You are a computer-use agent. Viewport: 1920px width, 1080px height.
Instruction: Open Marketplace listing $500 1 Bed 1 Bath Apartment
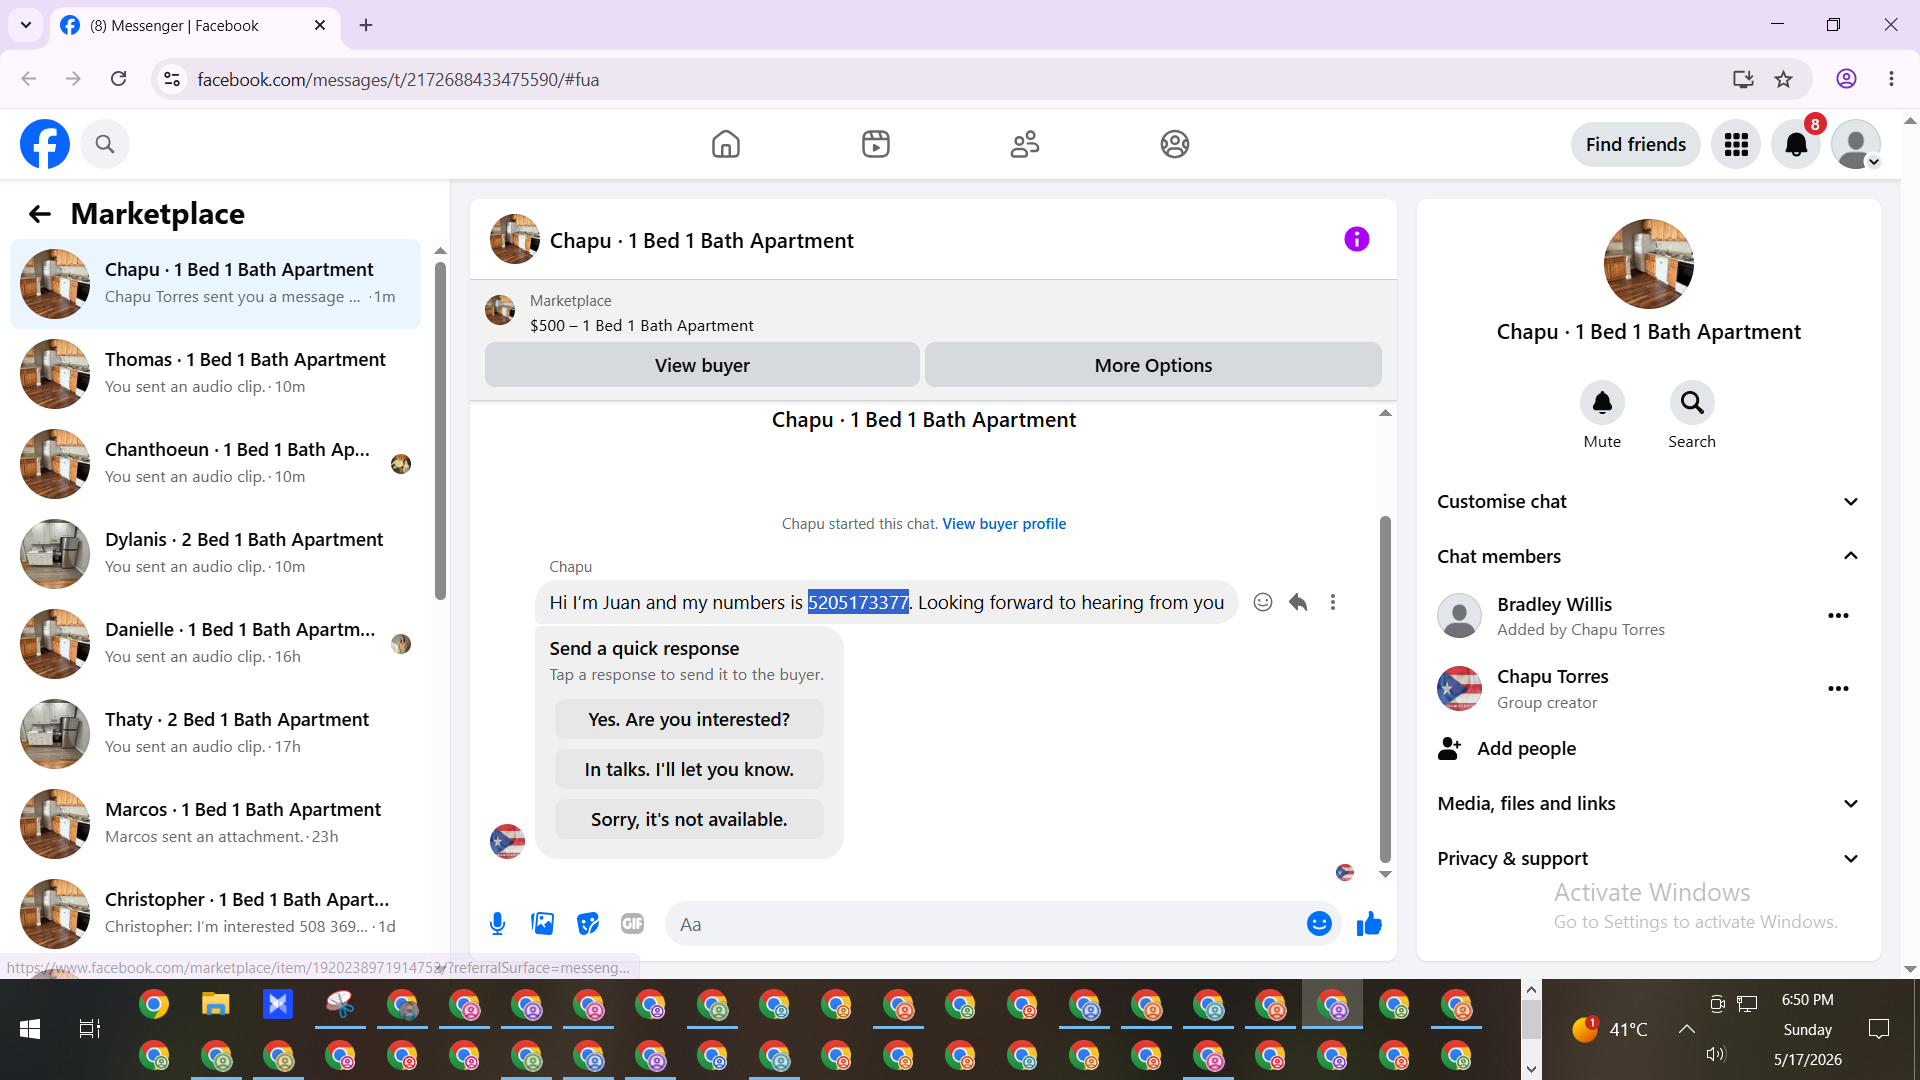641,313
